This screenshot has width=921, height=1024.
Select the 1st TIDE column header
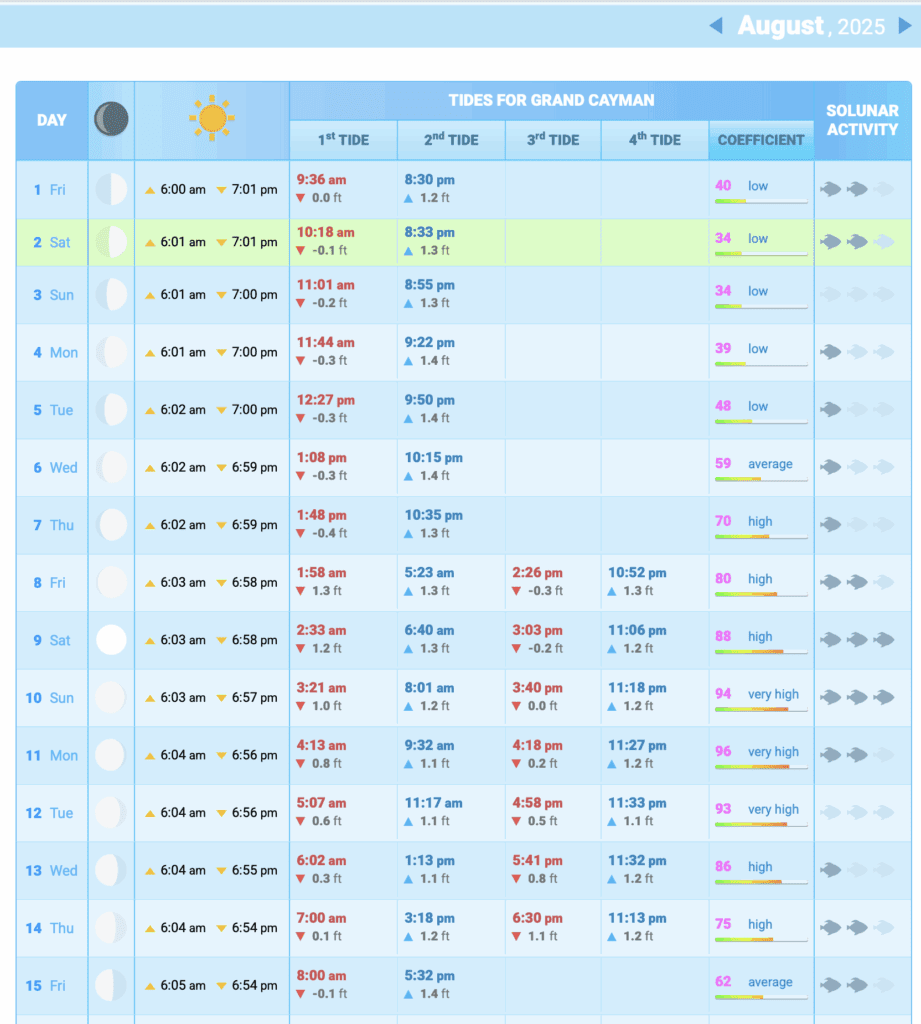click(343, 140)
